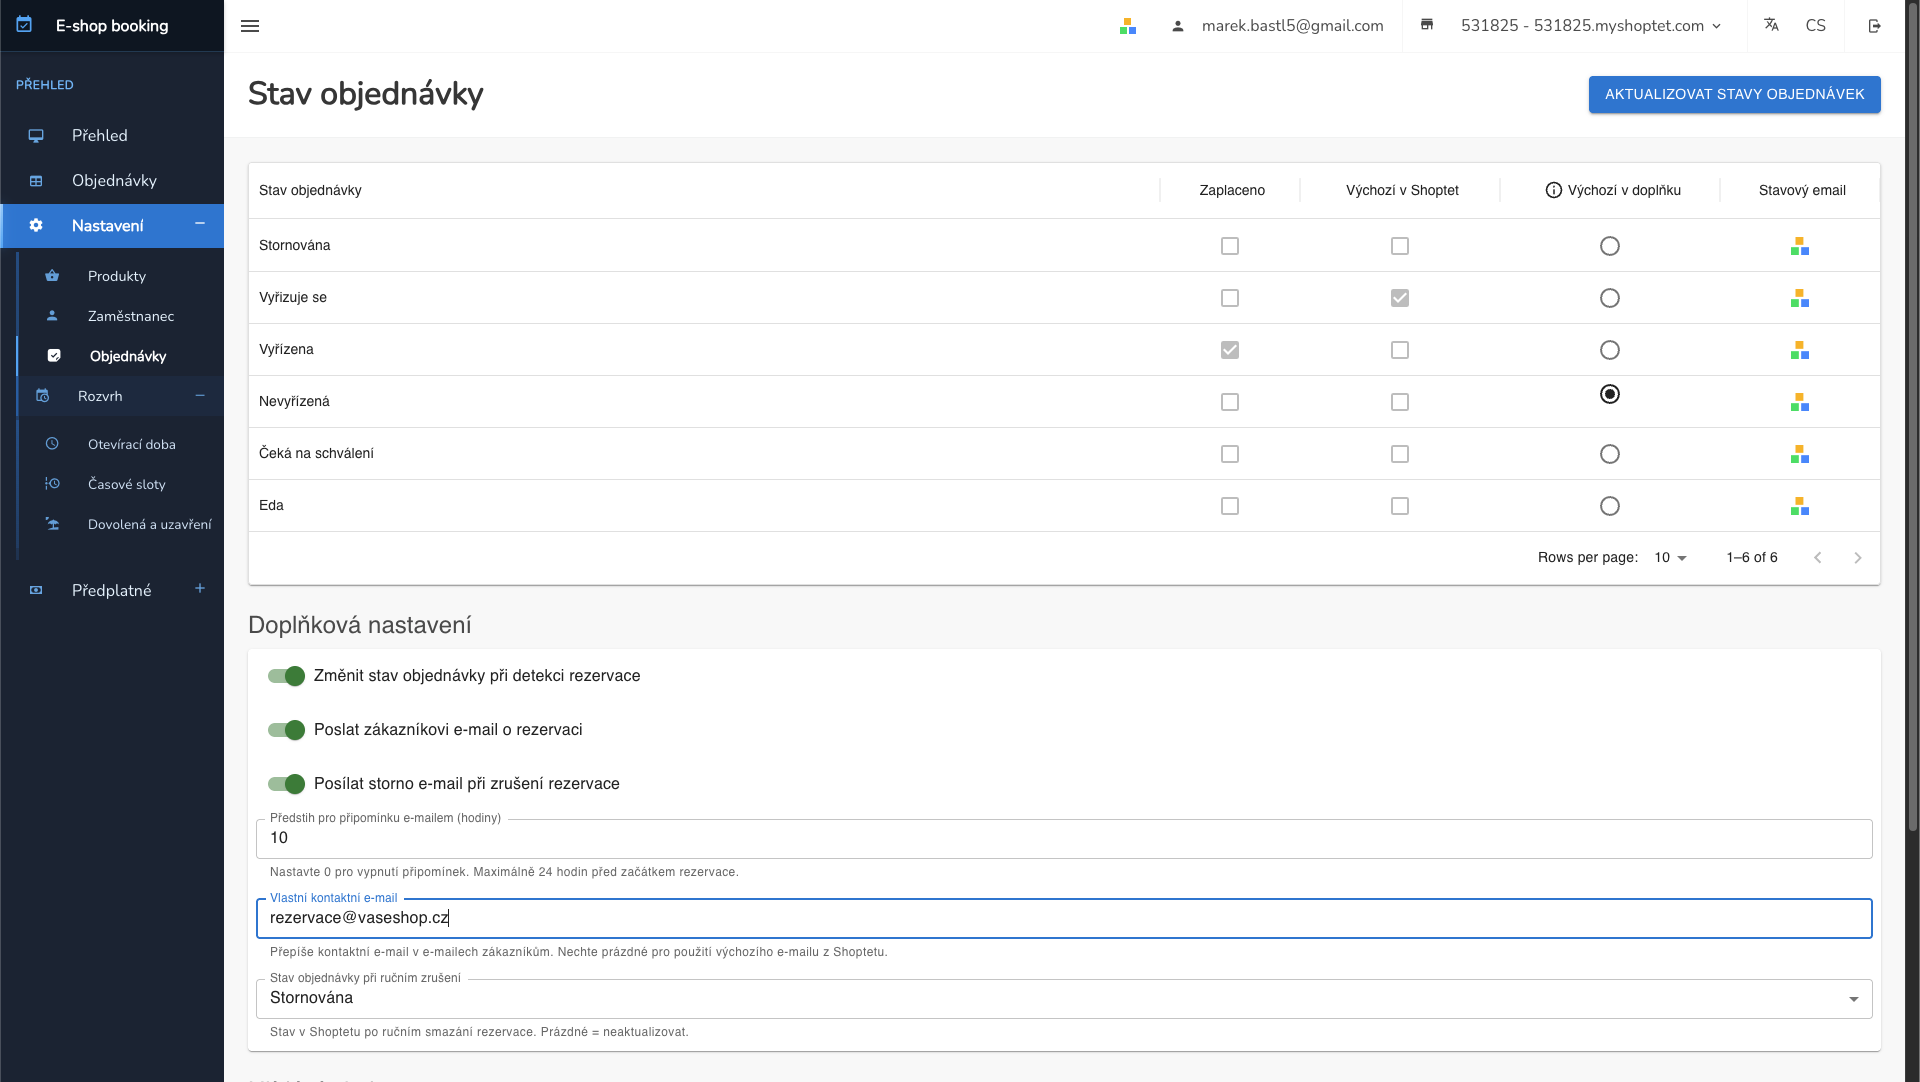The image size is (1920, 1082).
Task: Open the hamburger menu icon
Action: [x=250, y=26]
